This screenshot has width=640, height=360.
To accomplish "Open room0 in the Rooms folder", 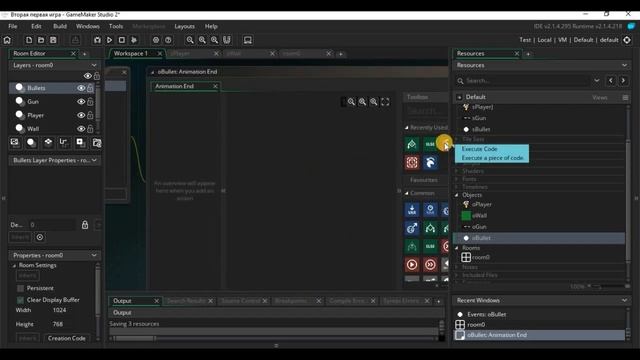I will [480, 257].
